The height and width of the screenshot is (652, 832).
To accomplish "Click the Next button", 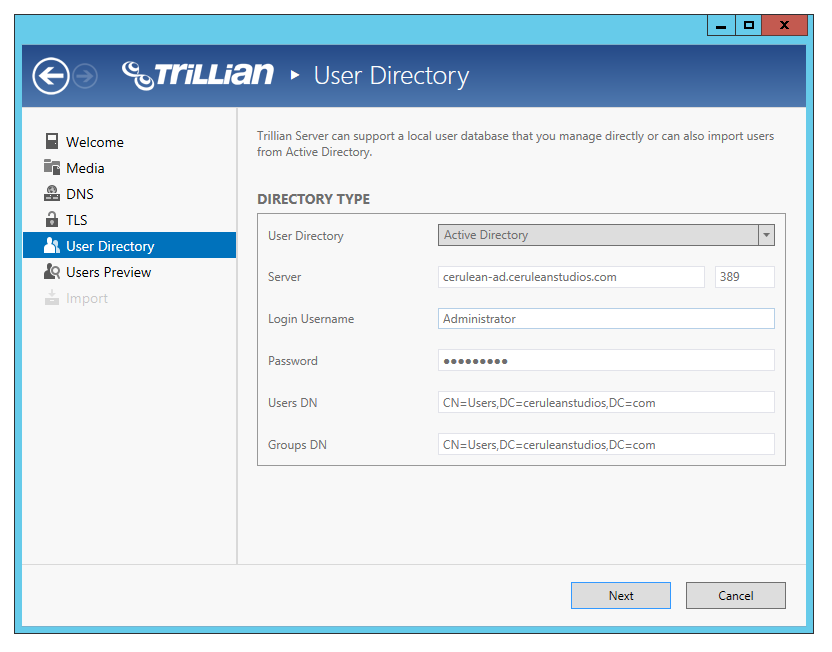I will pos(620,595).
